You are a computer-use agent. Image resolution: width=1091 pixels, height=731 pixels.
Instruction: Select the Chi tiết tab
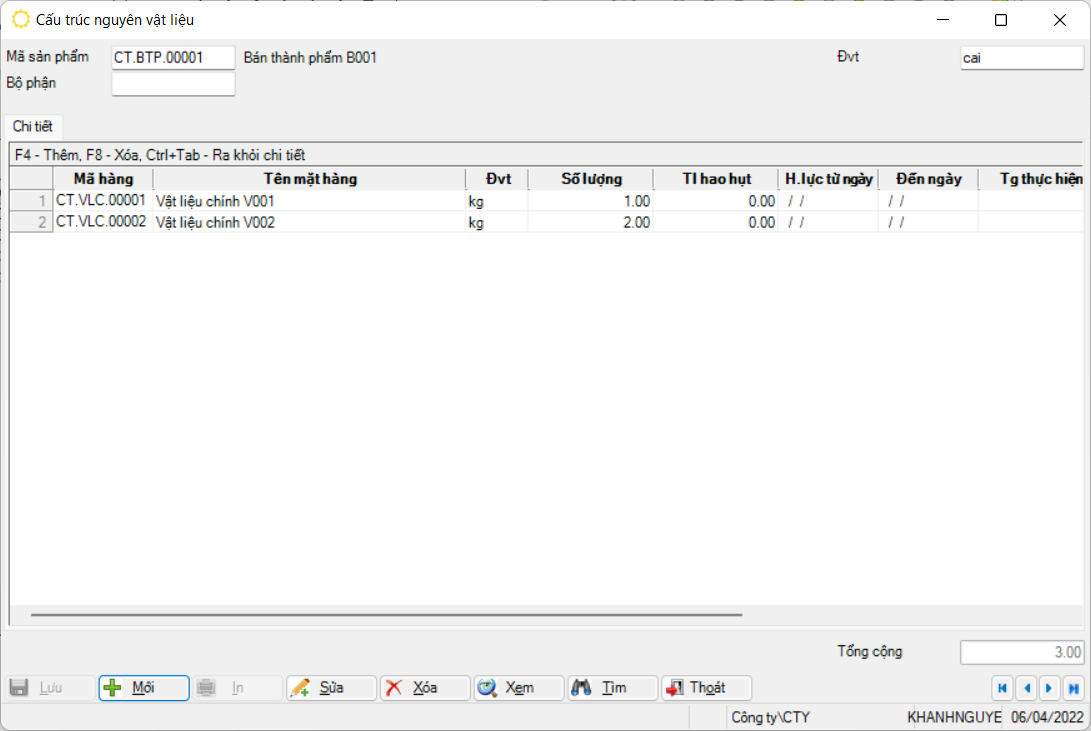click(33, 127)
